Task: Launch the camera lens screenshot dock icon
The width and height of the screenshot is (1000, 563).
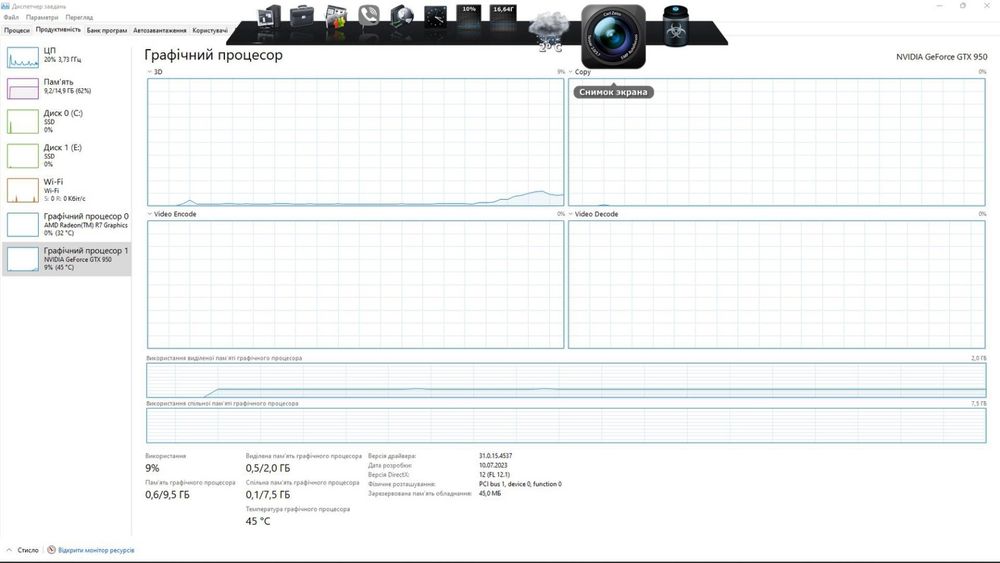Action: point(613,36)
